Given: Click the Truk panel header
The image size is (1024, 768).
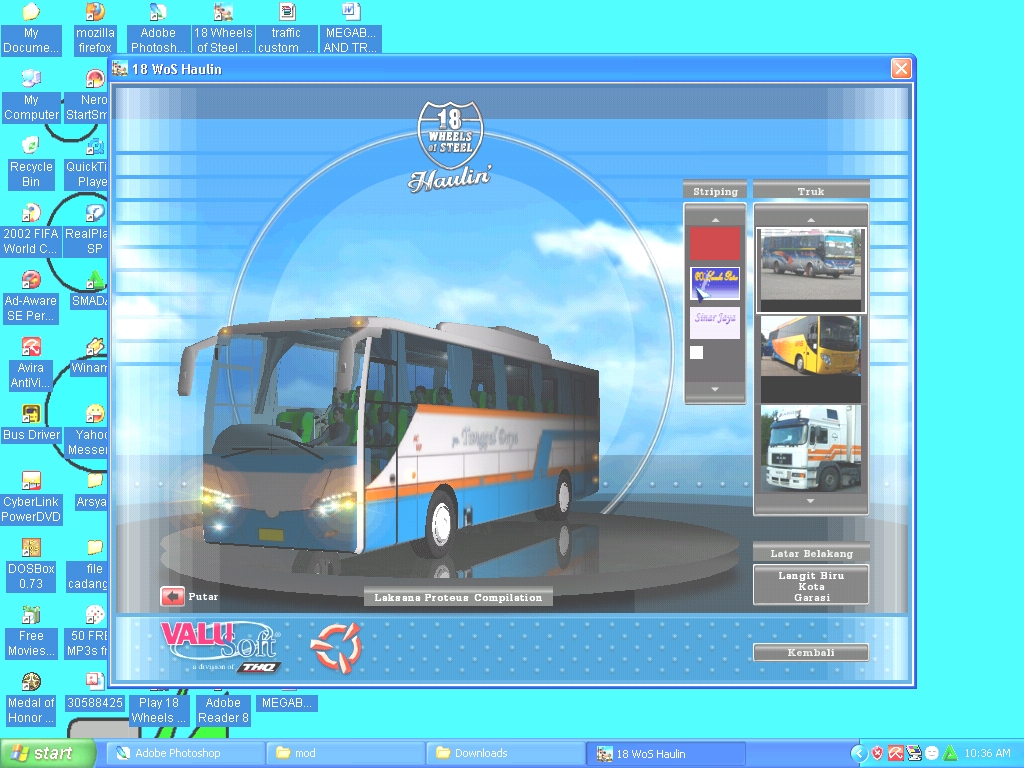Looking at the screenshot, I should (811, 191).
